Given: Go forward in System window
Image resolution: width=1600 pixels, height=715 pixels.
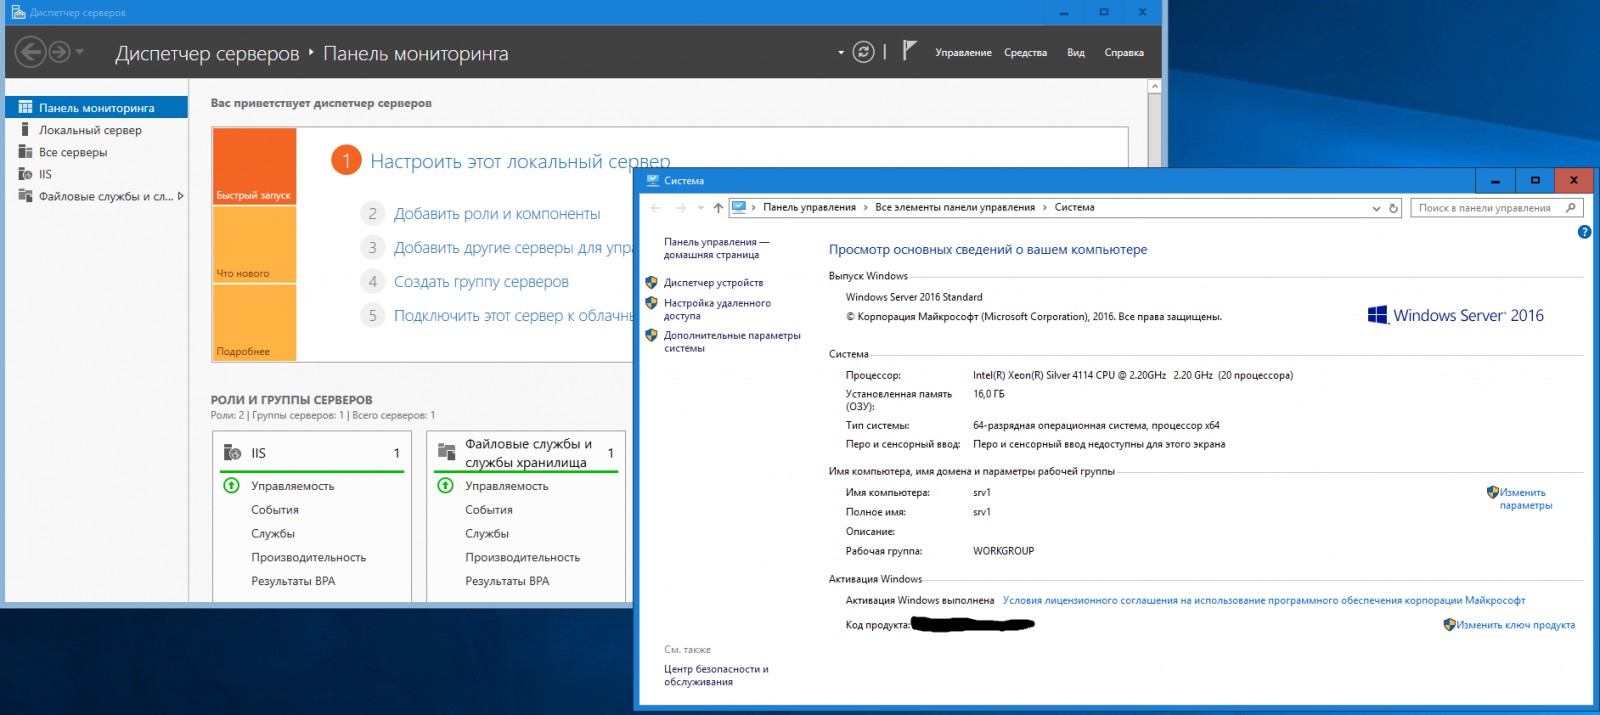Looking at the screenshot, I should [x=681, y=208].
